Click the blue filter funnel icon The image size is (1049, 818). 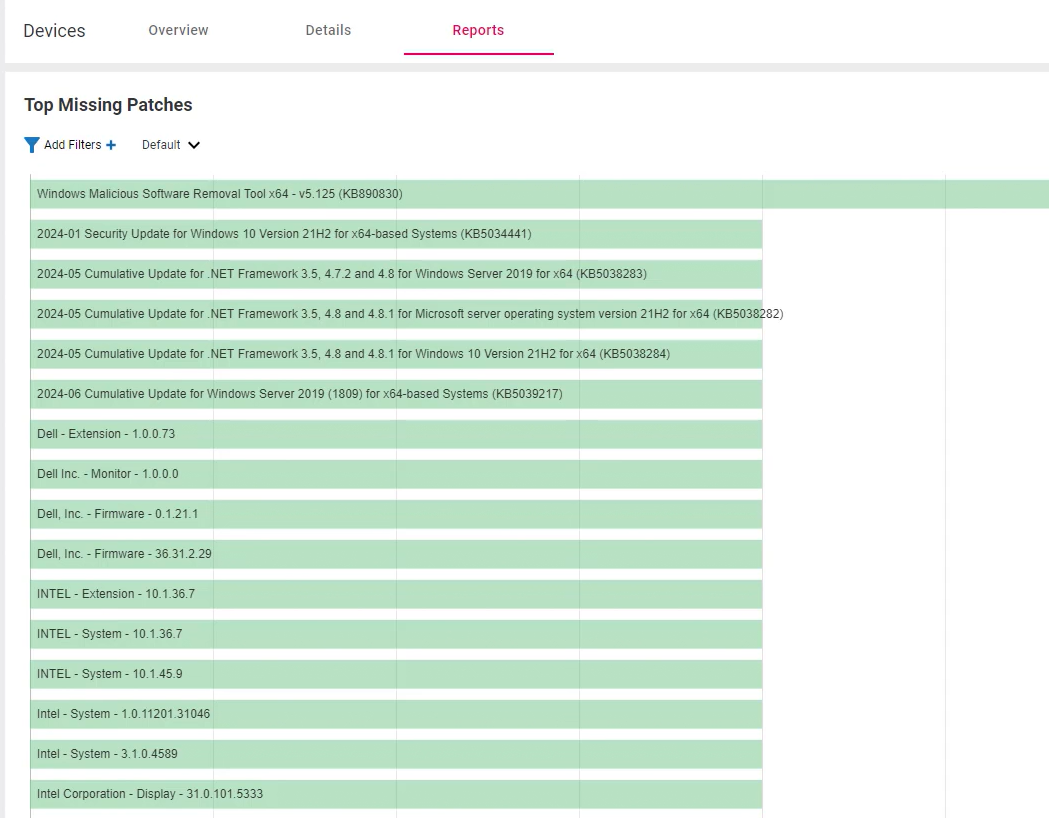(31, 145)
